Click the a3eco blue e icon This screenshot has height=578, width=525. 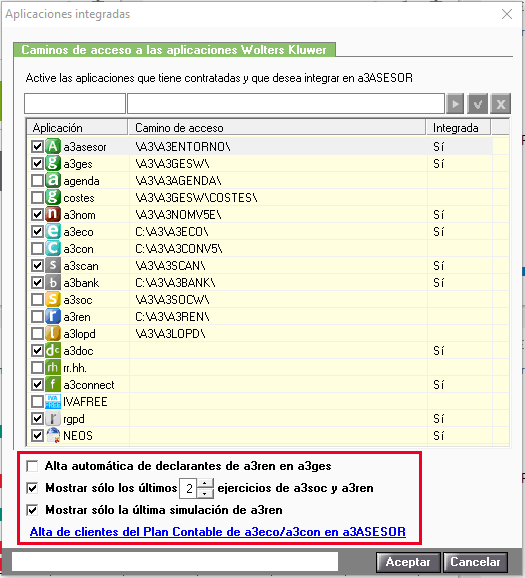tap(53, 231)
